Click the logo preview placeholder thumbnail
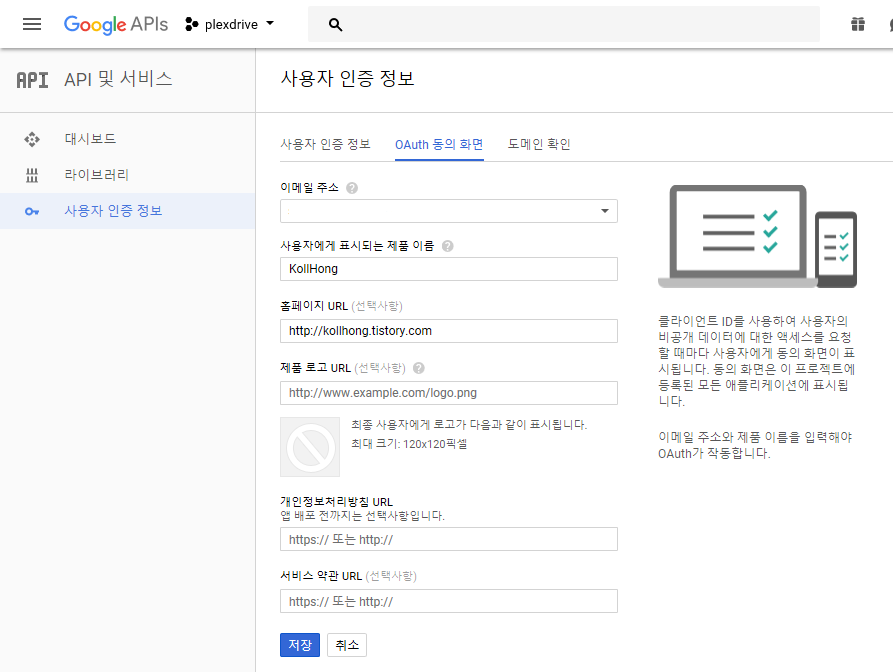 [311, 446]
